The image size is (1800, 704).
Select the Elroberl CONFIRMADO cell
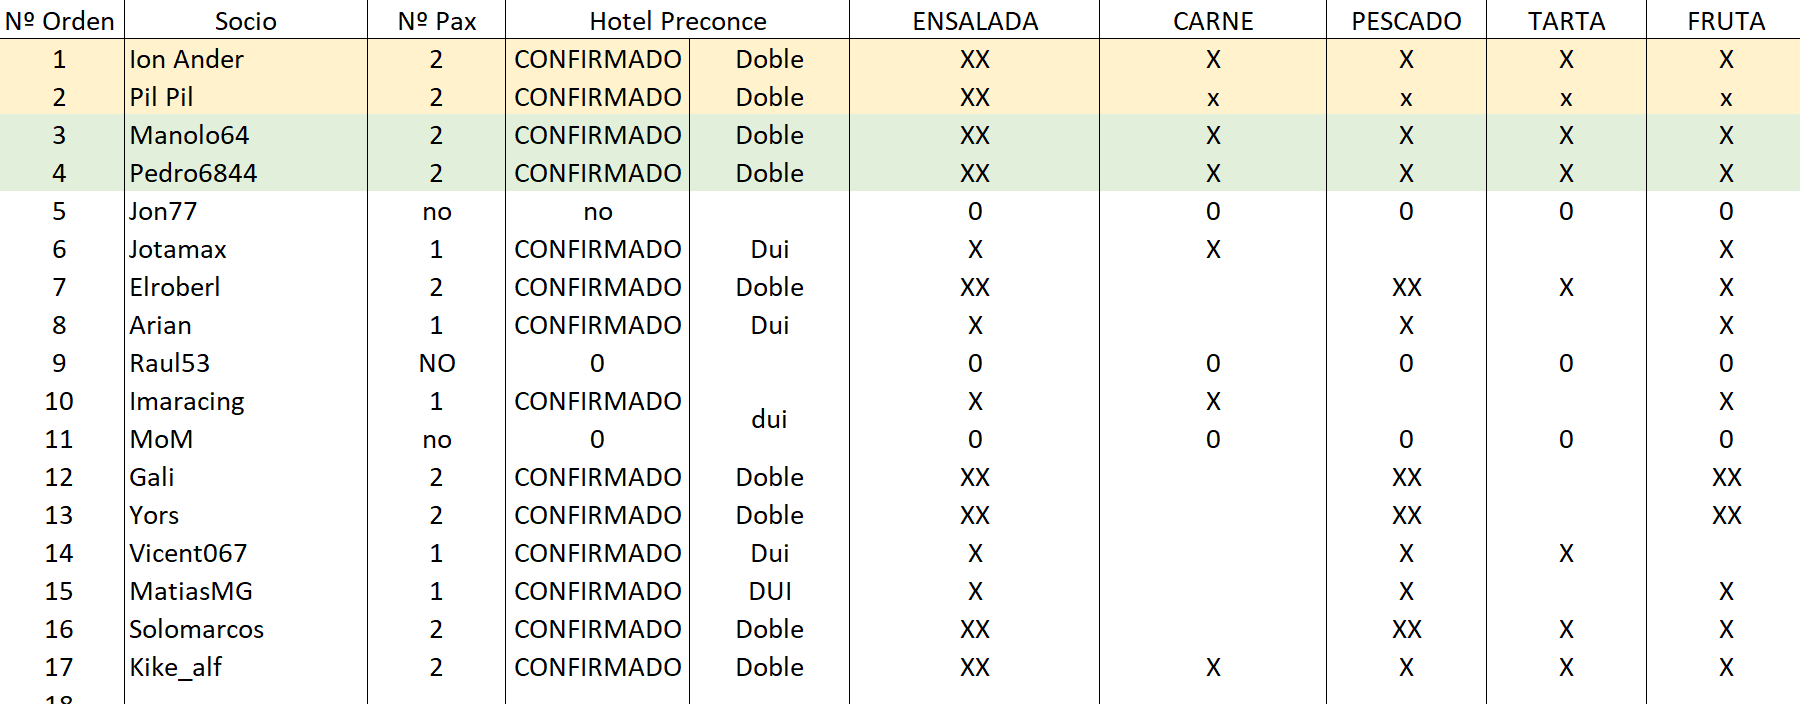click(x=597, y=287)
